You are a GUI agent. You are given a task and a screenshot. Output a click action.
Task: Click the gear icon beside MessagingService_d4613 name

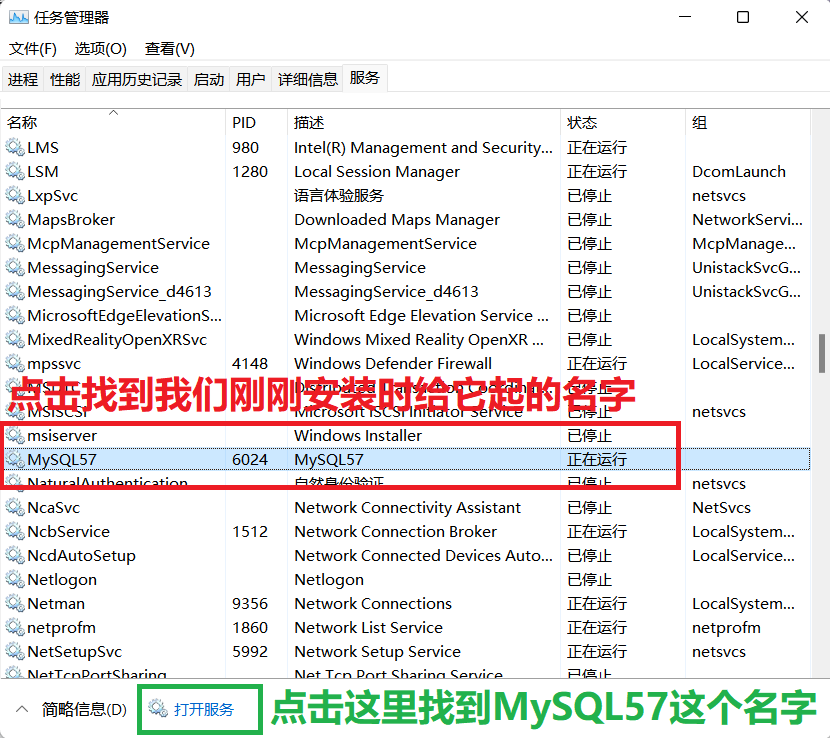15,291
